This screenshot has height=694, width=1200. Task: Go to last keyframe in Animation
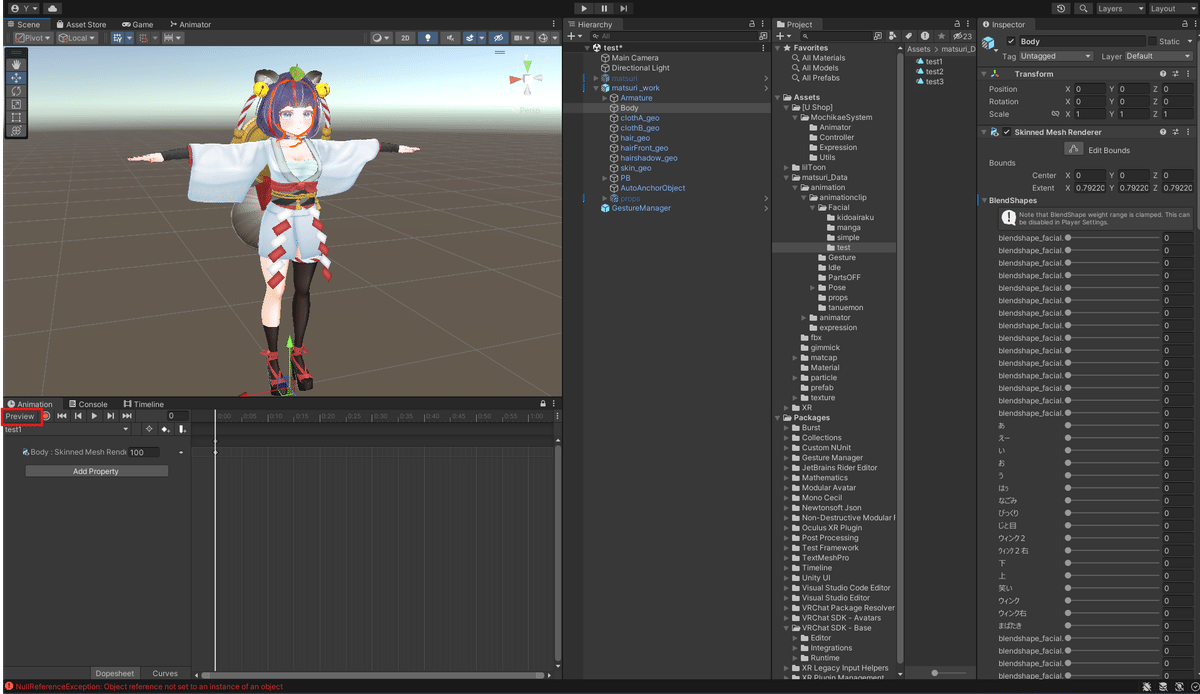click(x=127, y=416)
